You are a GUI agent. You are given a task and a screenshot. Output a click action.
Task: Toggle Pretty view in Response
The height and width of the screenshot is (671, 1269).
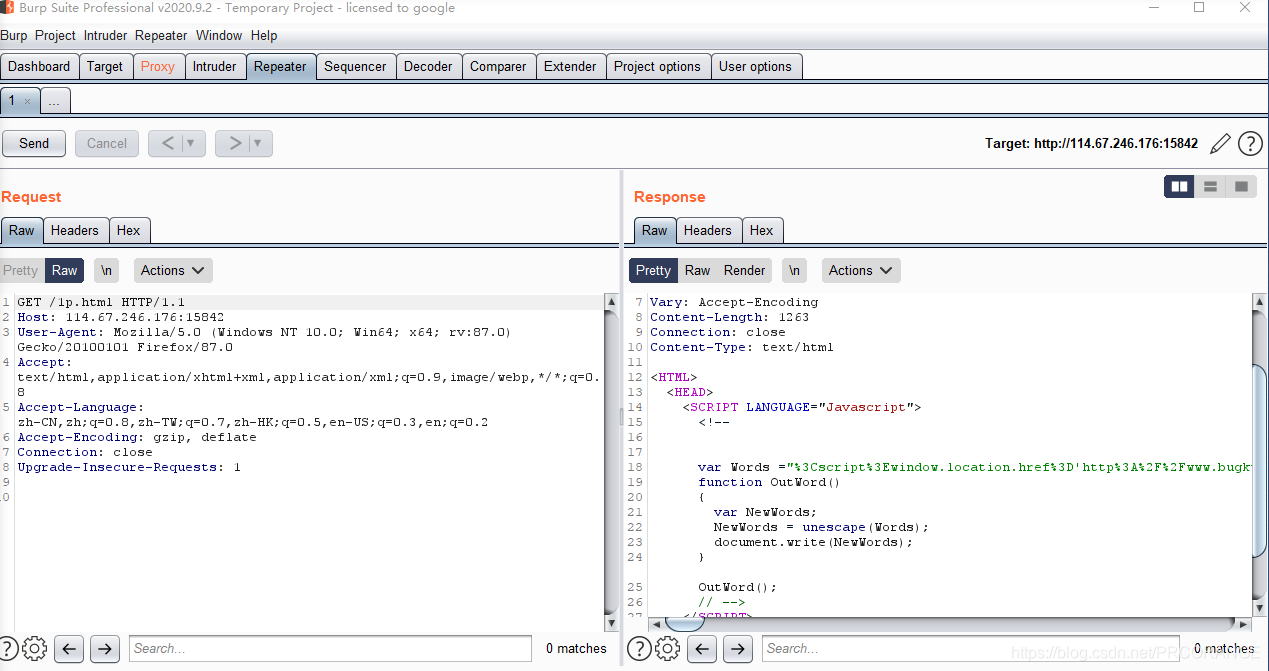pos(653,270)
